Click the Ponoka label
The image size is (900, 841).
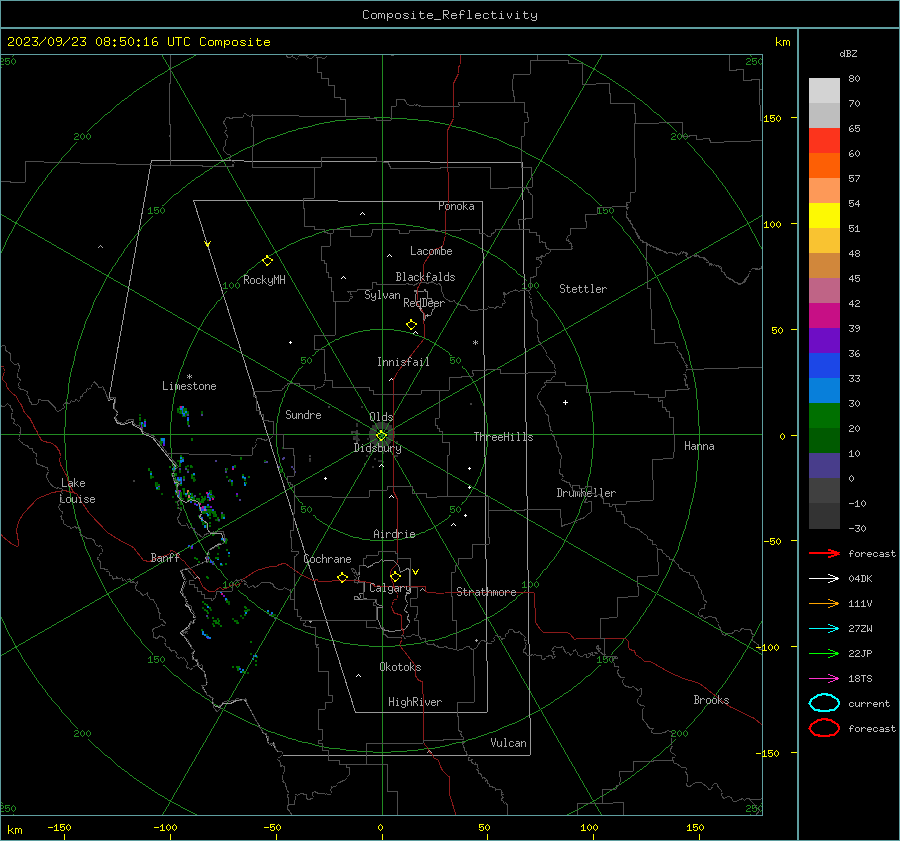[456, 206]
